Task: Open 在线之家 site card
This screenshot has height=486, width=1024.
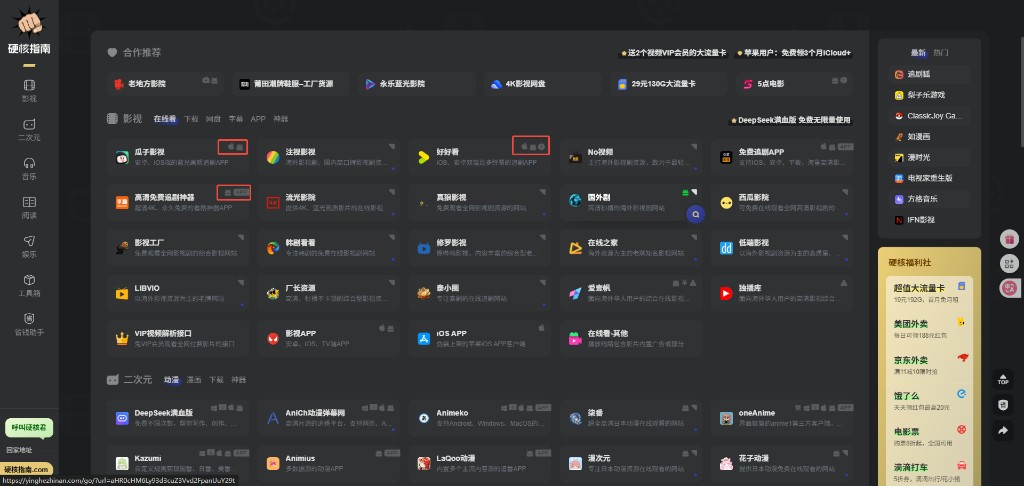Action: 631,248
